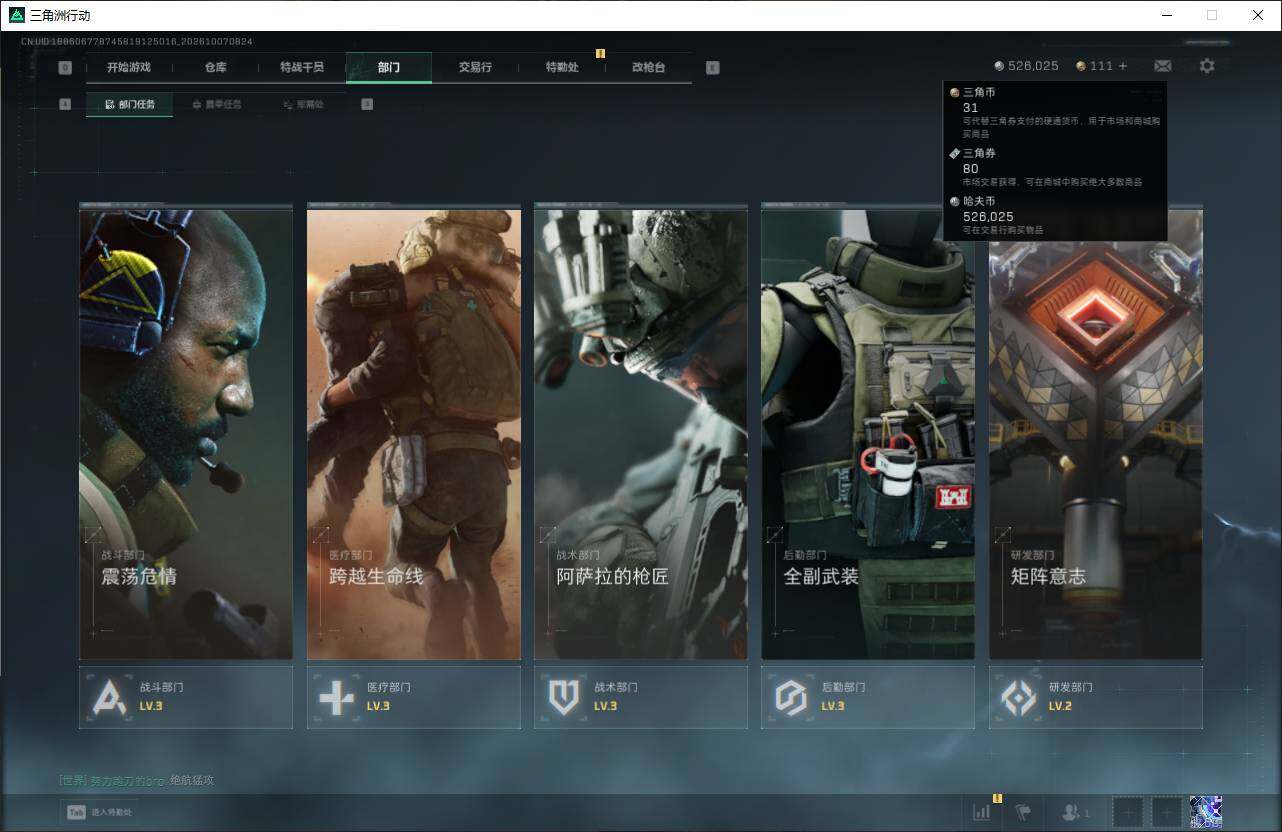Switch to the 改枪台 tab
The height and width of the screenshot is (832, 1282).
pos(648,67)
